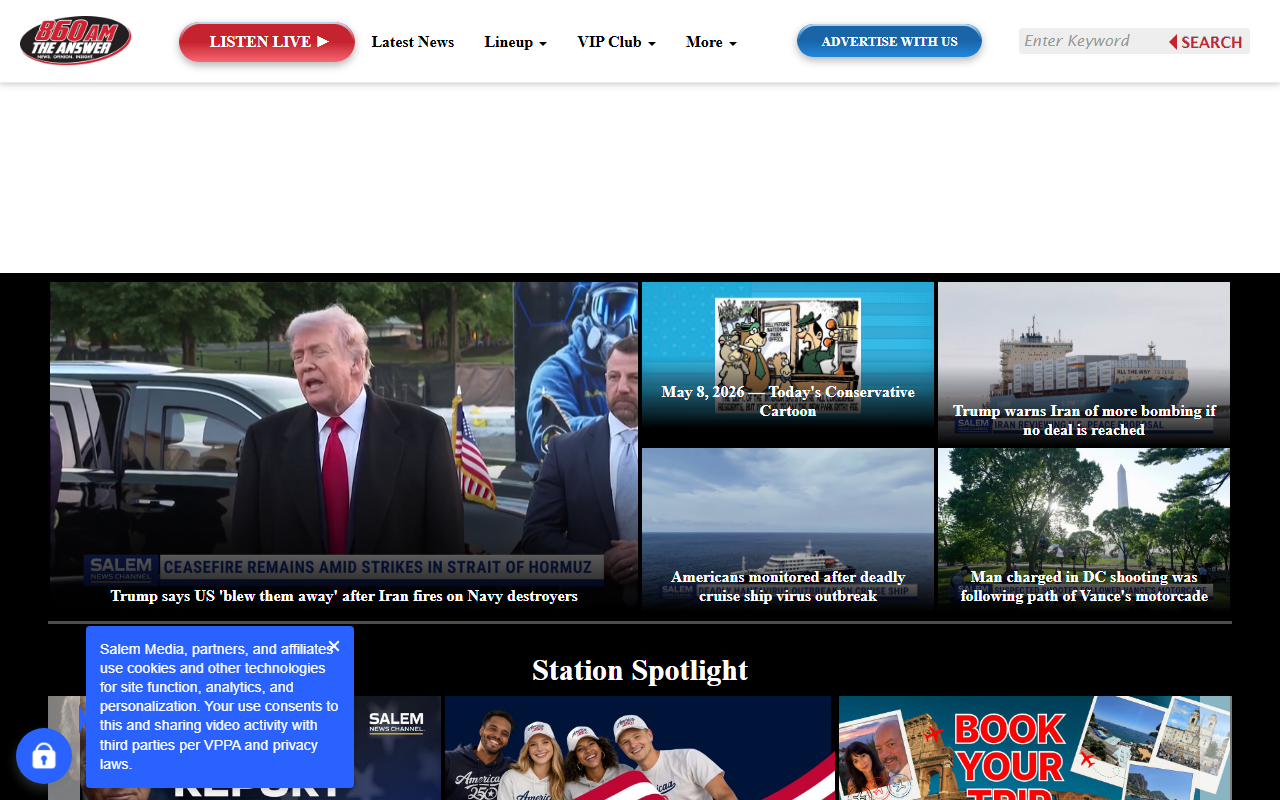Focus the Enter Keyword search field
1280x800 pixels.
[1091, 41]
